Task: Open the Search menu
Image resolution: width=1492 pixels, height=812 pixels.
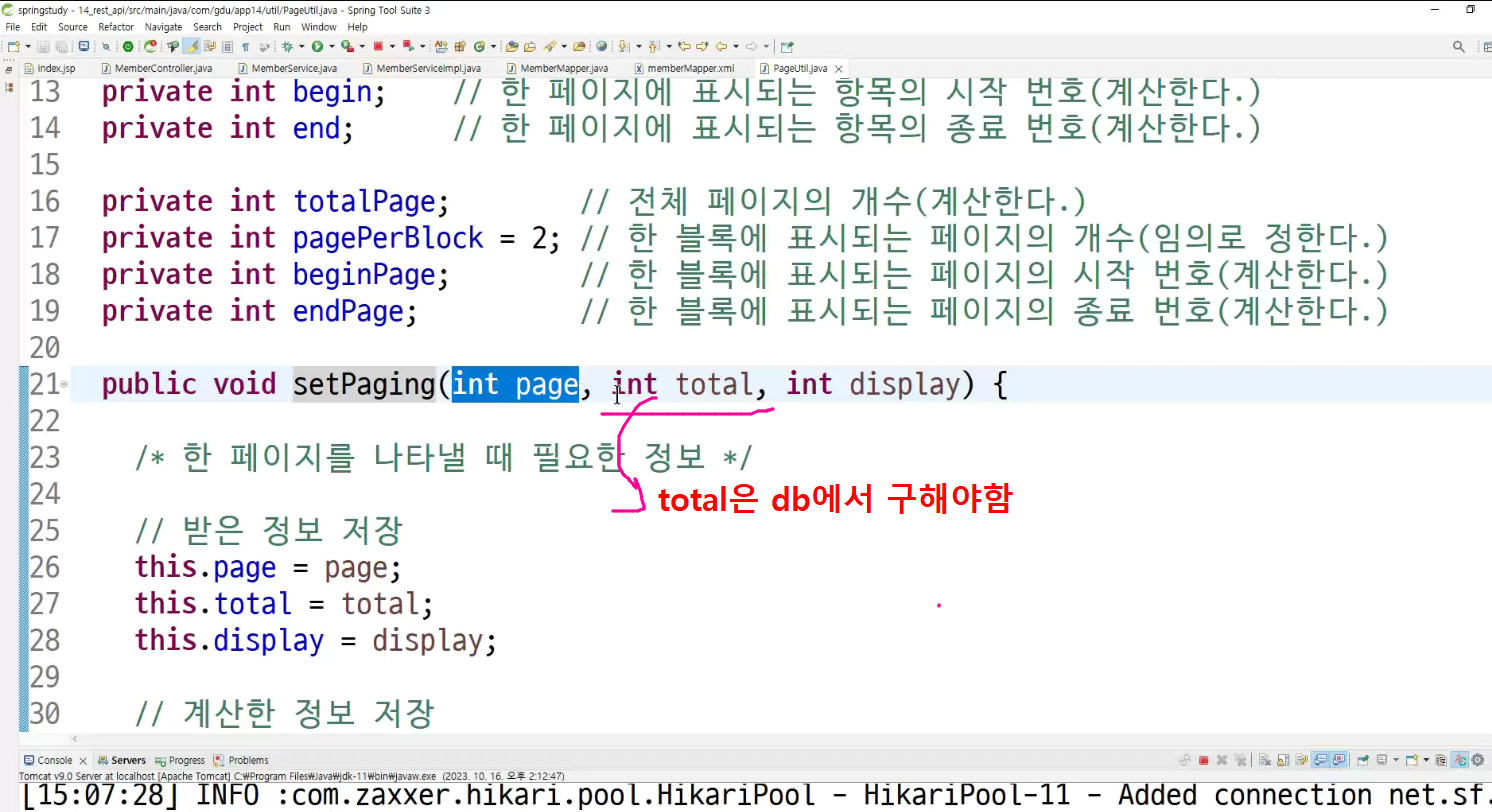Action: click(x=208, y=27)
